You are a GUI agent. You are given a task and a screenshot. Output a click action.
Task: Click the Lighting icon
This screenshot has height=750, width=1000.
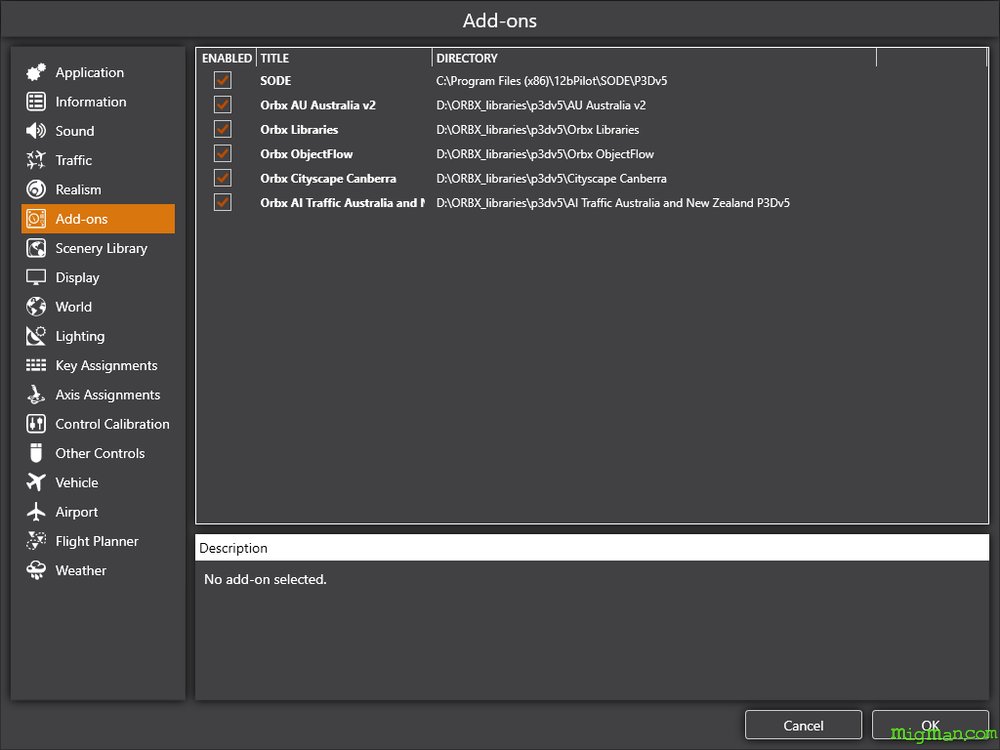36,336
